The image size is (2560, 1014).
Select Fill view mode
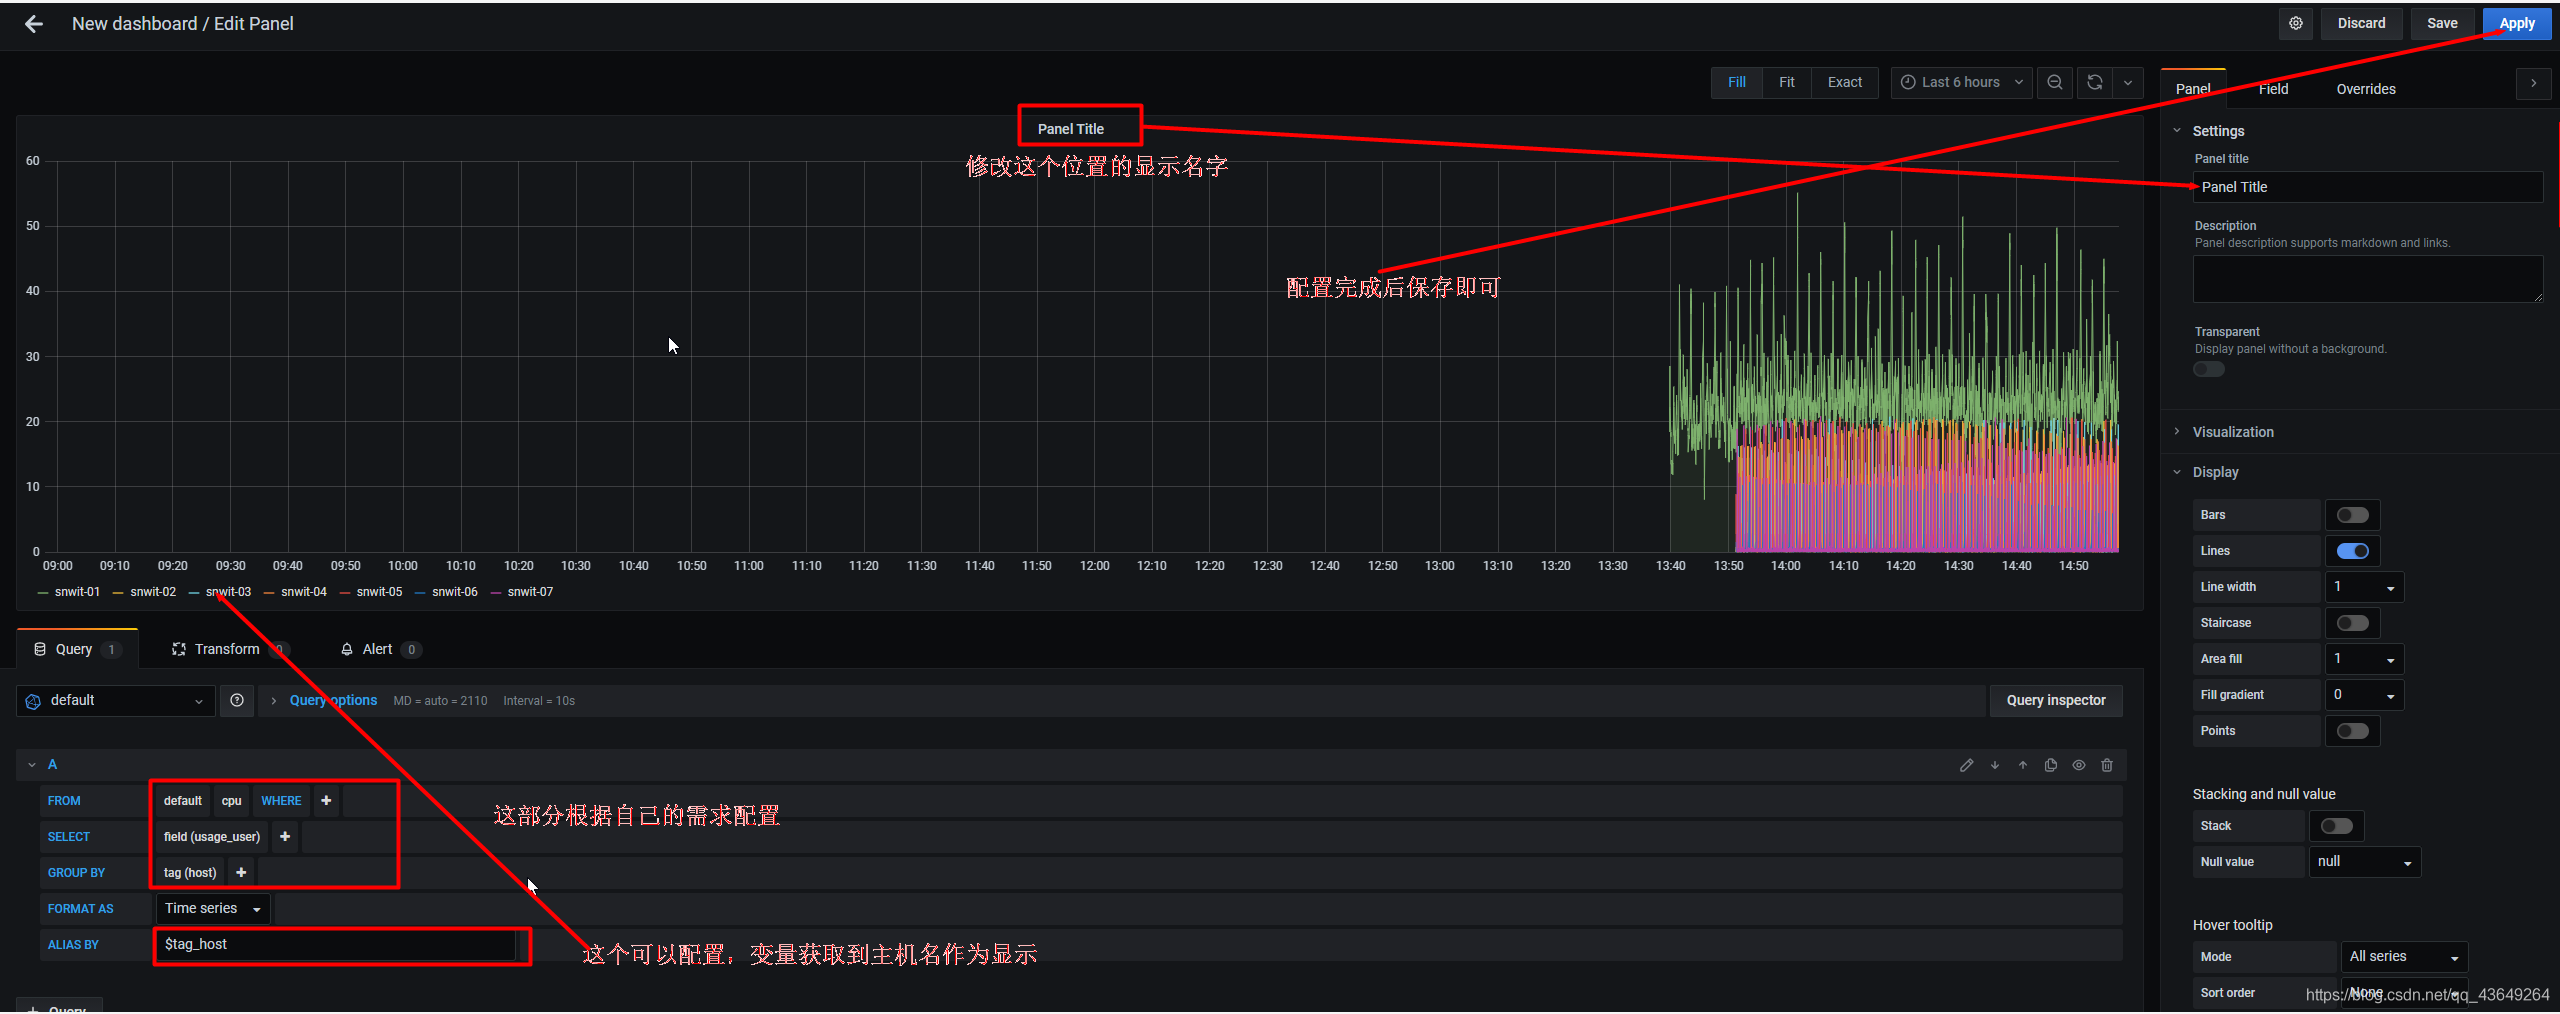coord(1737,82)
